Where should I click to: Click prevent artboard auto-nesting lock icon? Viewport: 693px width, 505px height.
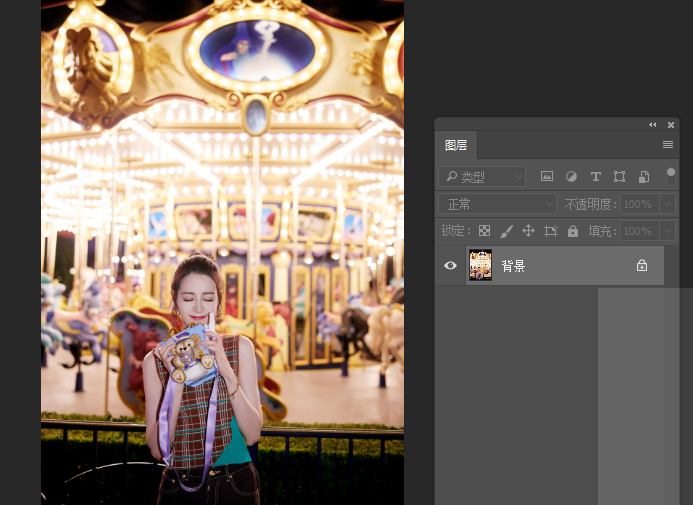(x=551, y=231)
